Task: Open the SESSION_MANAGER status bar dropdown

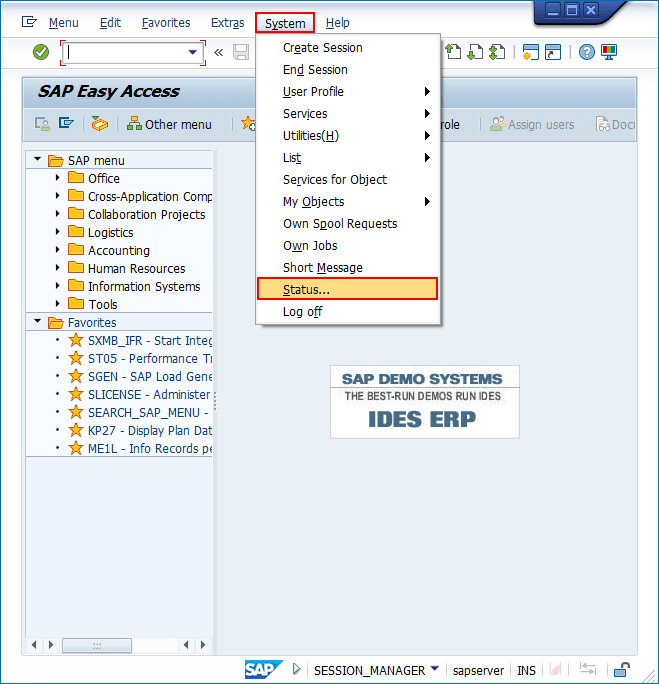Action: coord(434,668)
